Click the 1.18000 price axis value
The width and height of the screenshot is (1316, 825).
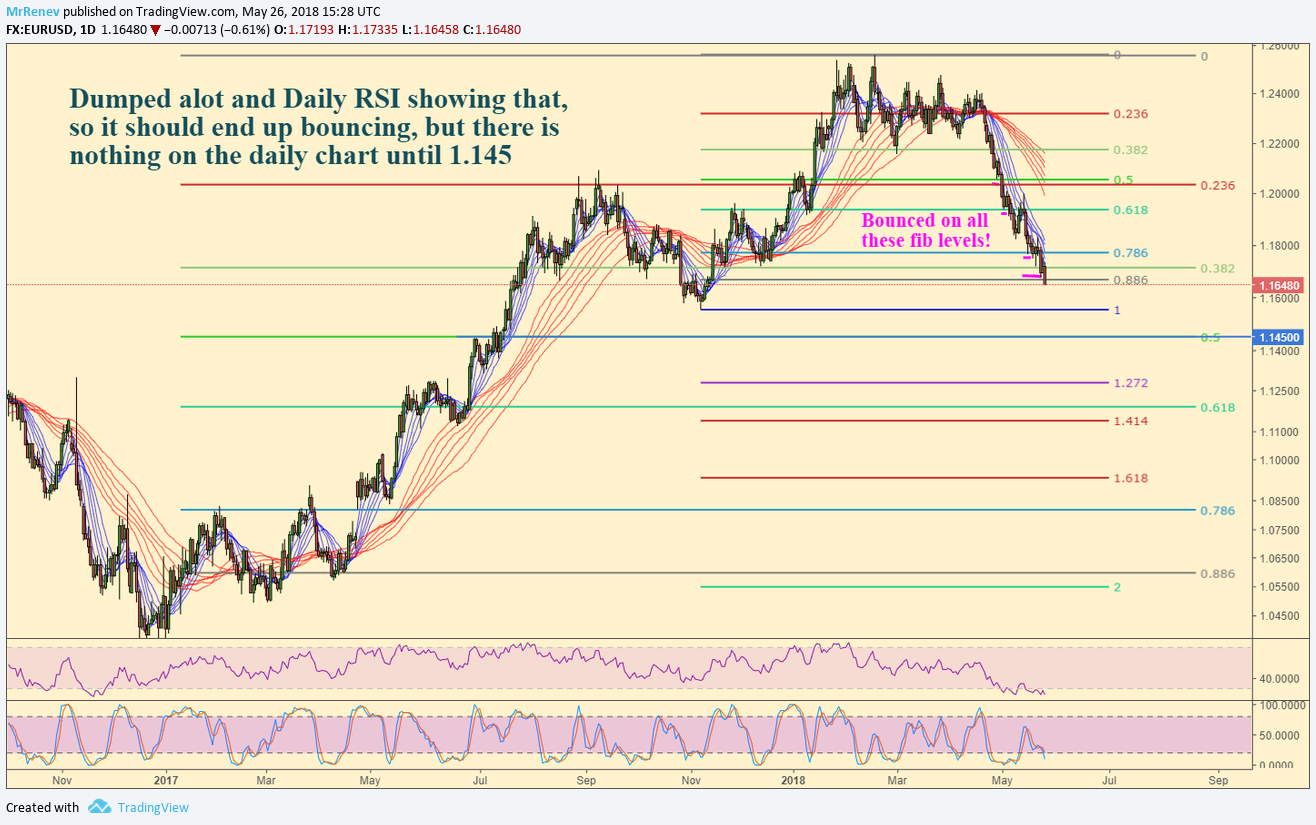[1281, 246]
